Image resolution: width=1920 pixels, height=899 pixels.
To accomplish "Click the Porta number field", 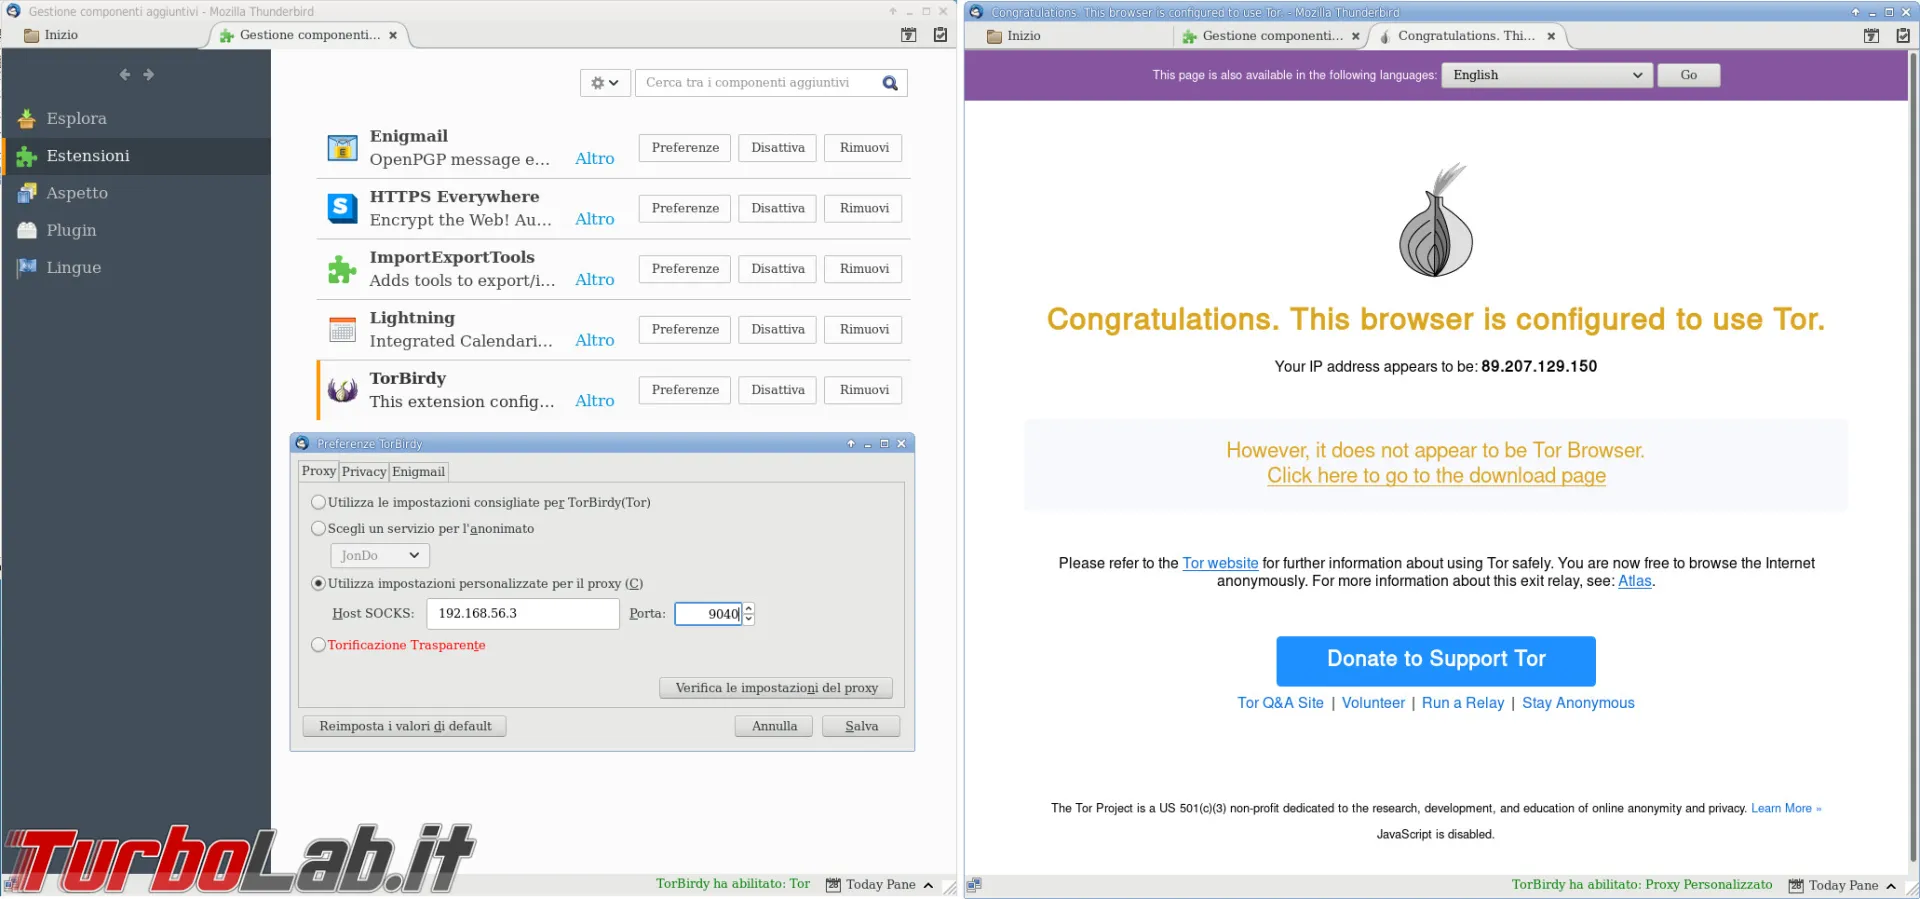I will [x=708, y=614].
